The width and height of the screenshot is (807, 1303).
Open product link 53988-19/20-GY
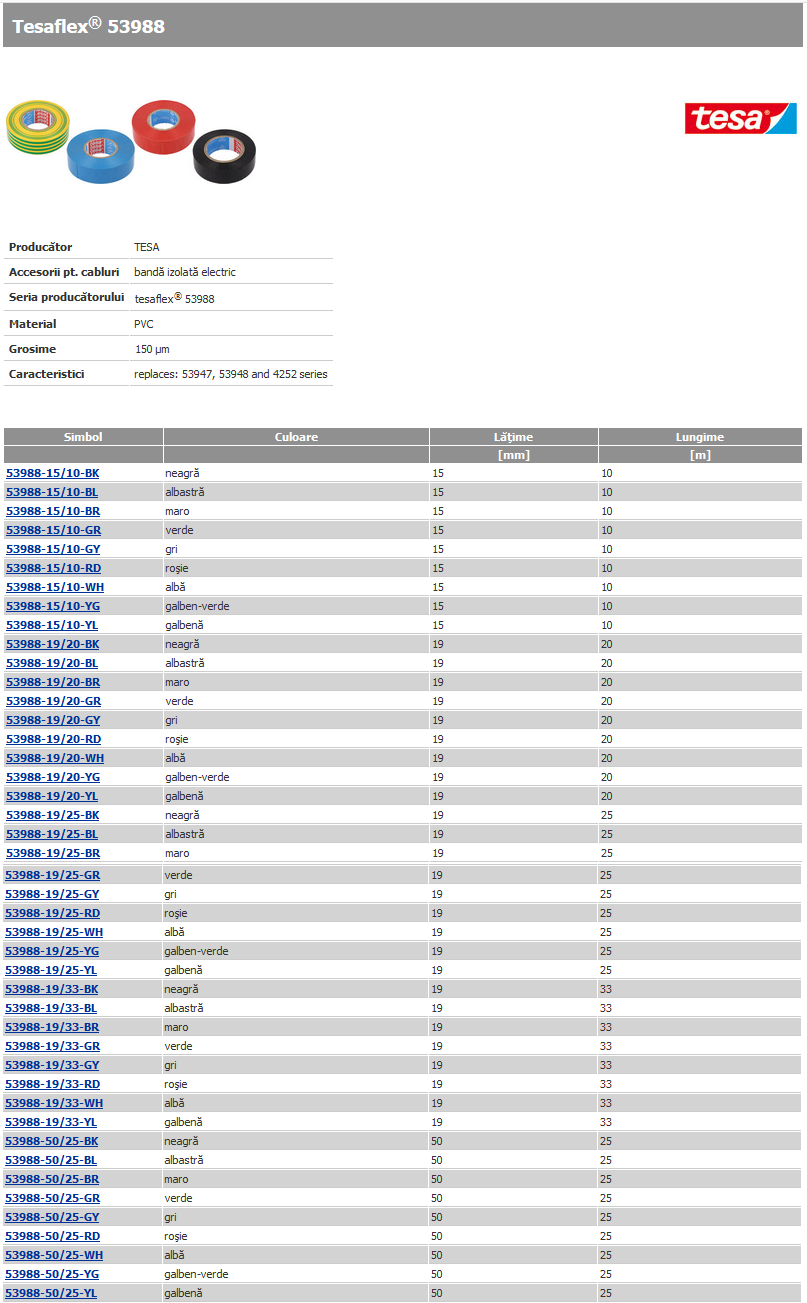tap(53, 720)
